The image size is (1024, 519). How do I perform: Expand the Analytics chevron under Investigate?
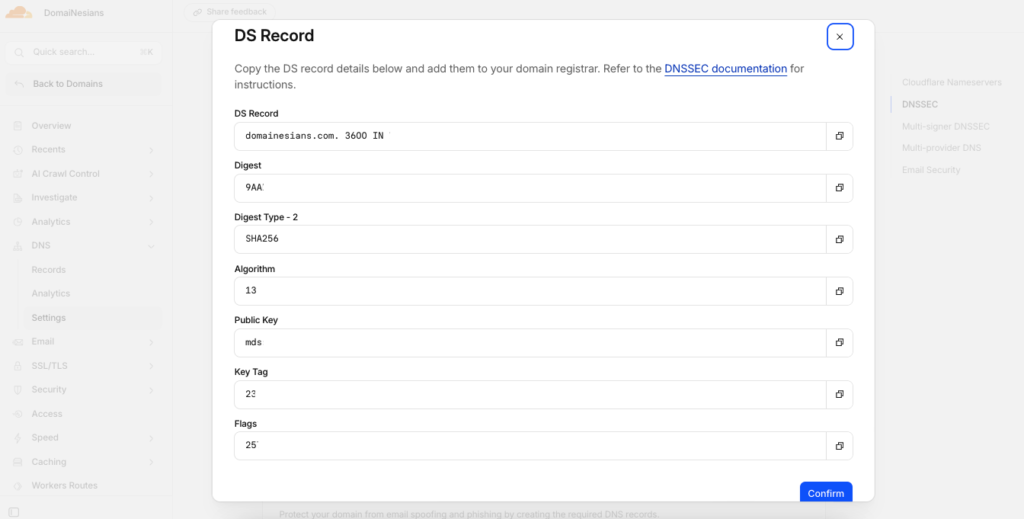point(152,222)
